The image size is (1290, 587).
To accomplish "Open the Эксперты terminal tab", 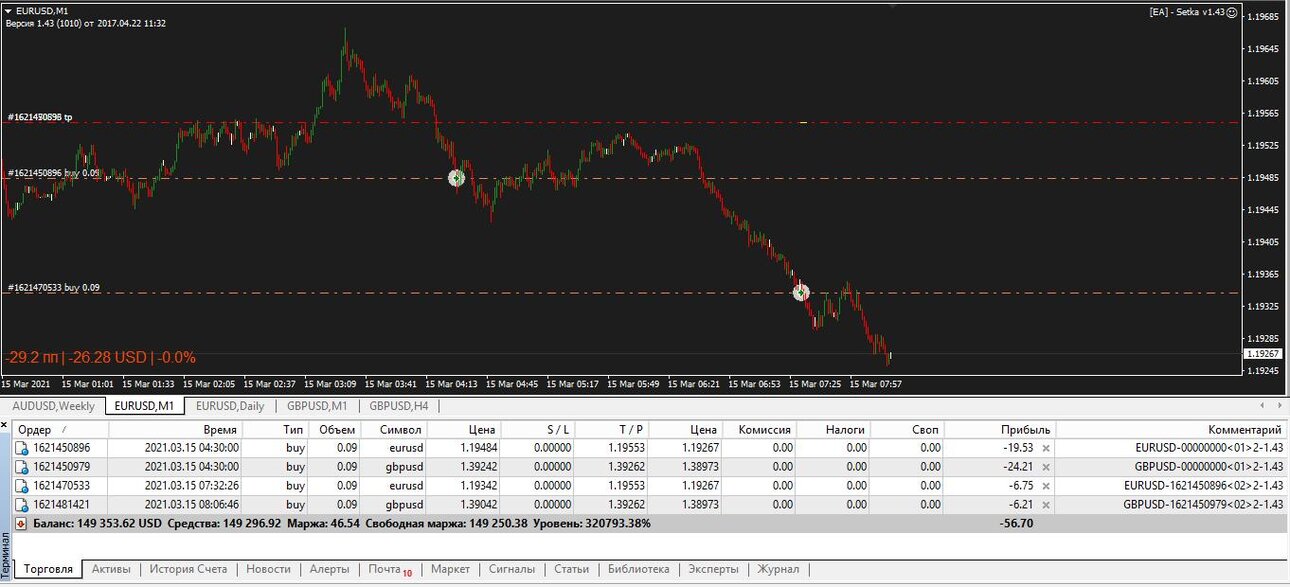I will coord(713,569).
